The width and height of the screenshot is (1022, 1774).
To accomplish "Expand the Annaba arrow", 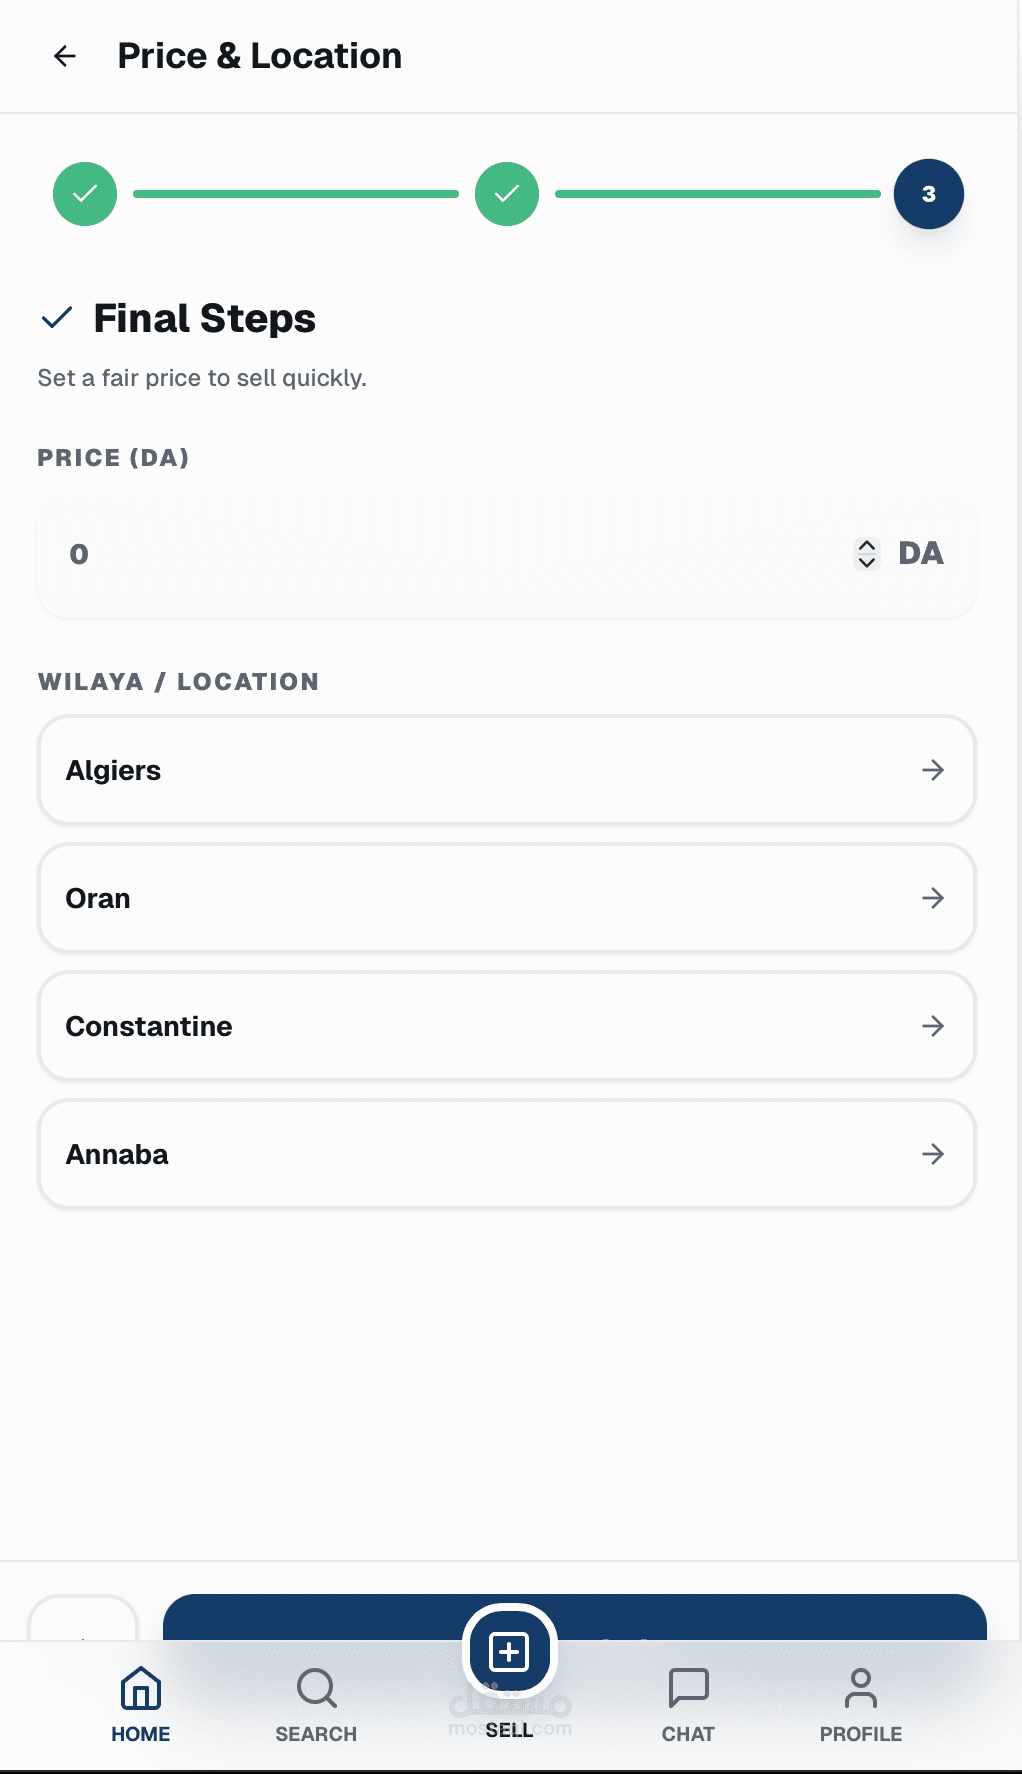I will click(932, 1154).
